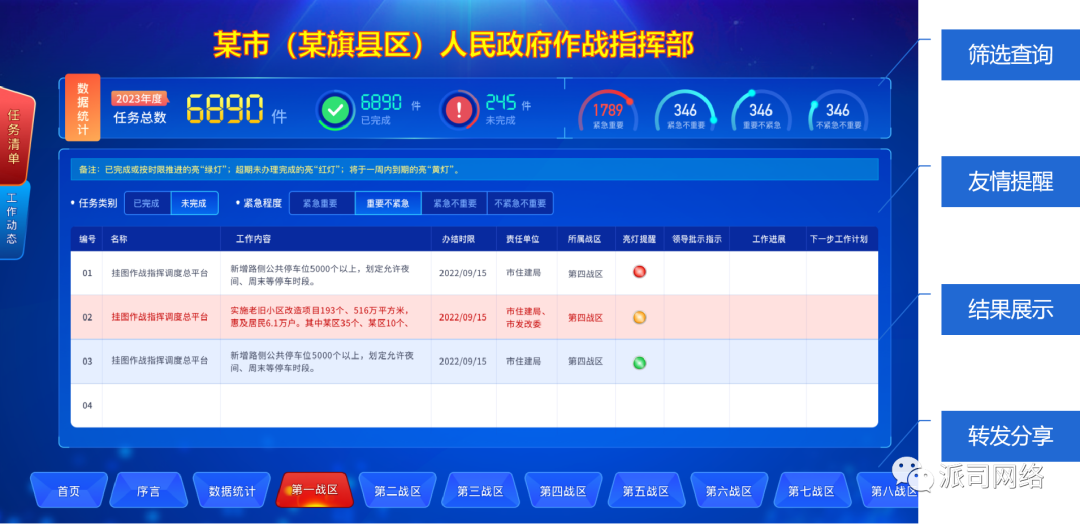This screenshot has width=1080, height=524.
Task: Click the red exclamation uncompleted icon
Action: pyautogui.click(x=459, y=109)
